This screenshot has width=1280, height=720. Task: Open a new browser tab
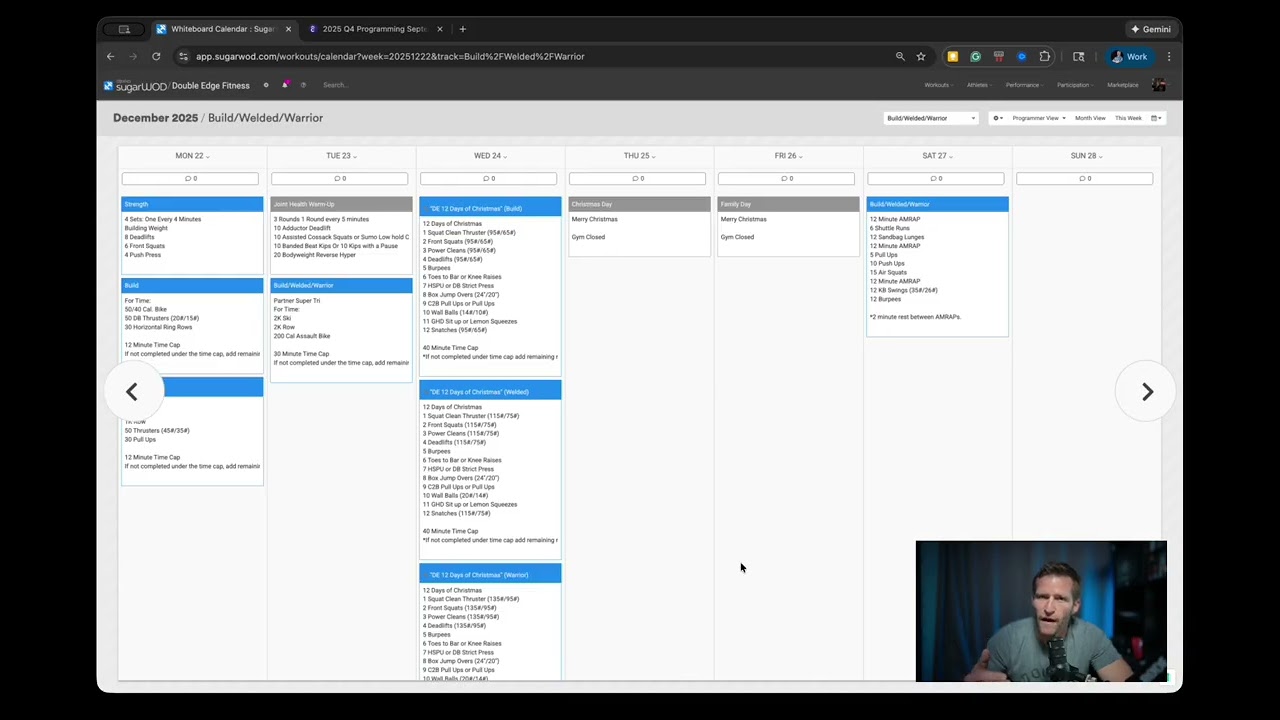[x=462, y=29]
